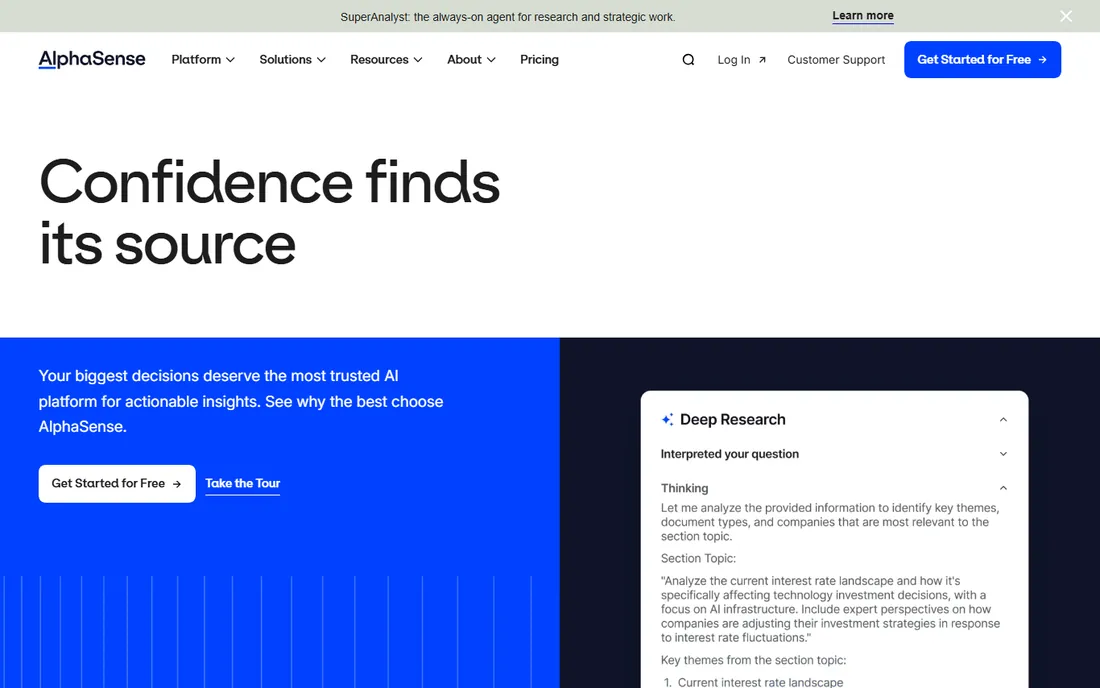
Task: Go to the Pricing page
Action: (x=539, y=60)
